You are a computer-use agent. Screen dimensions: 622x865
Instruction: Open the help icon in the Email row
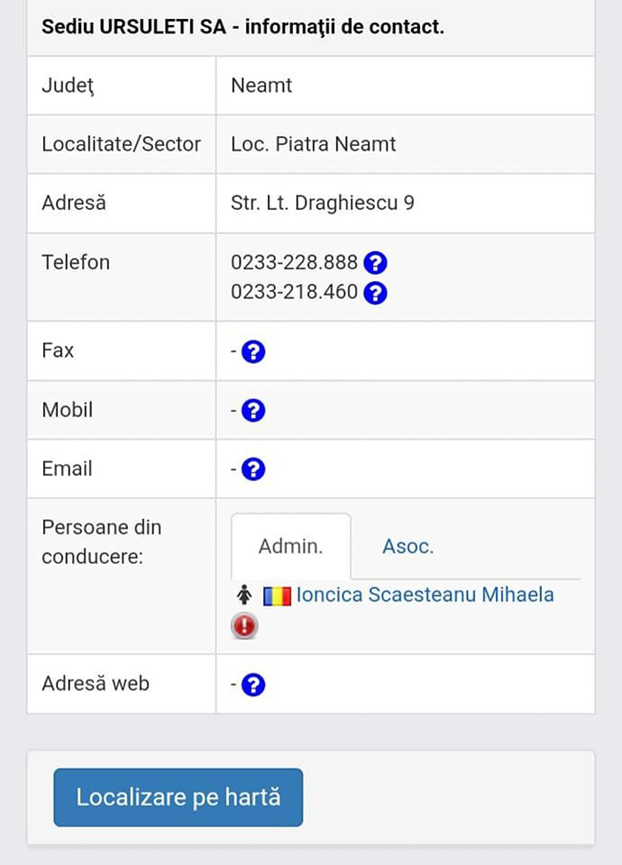pyautogui.click(x=253, y=469)
